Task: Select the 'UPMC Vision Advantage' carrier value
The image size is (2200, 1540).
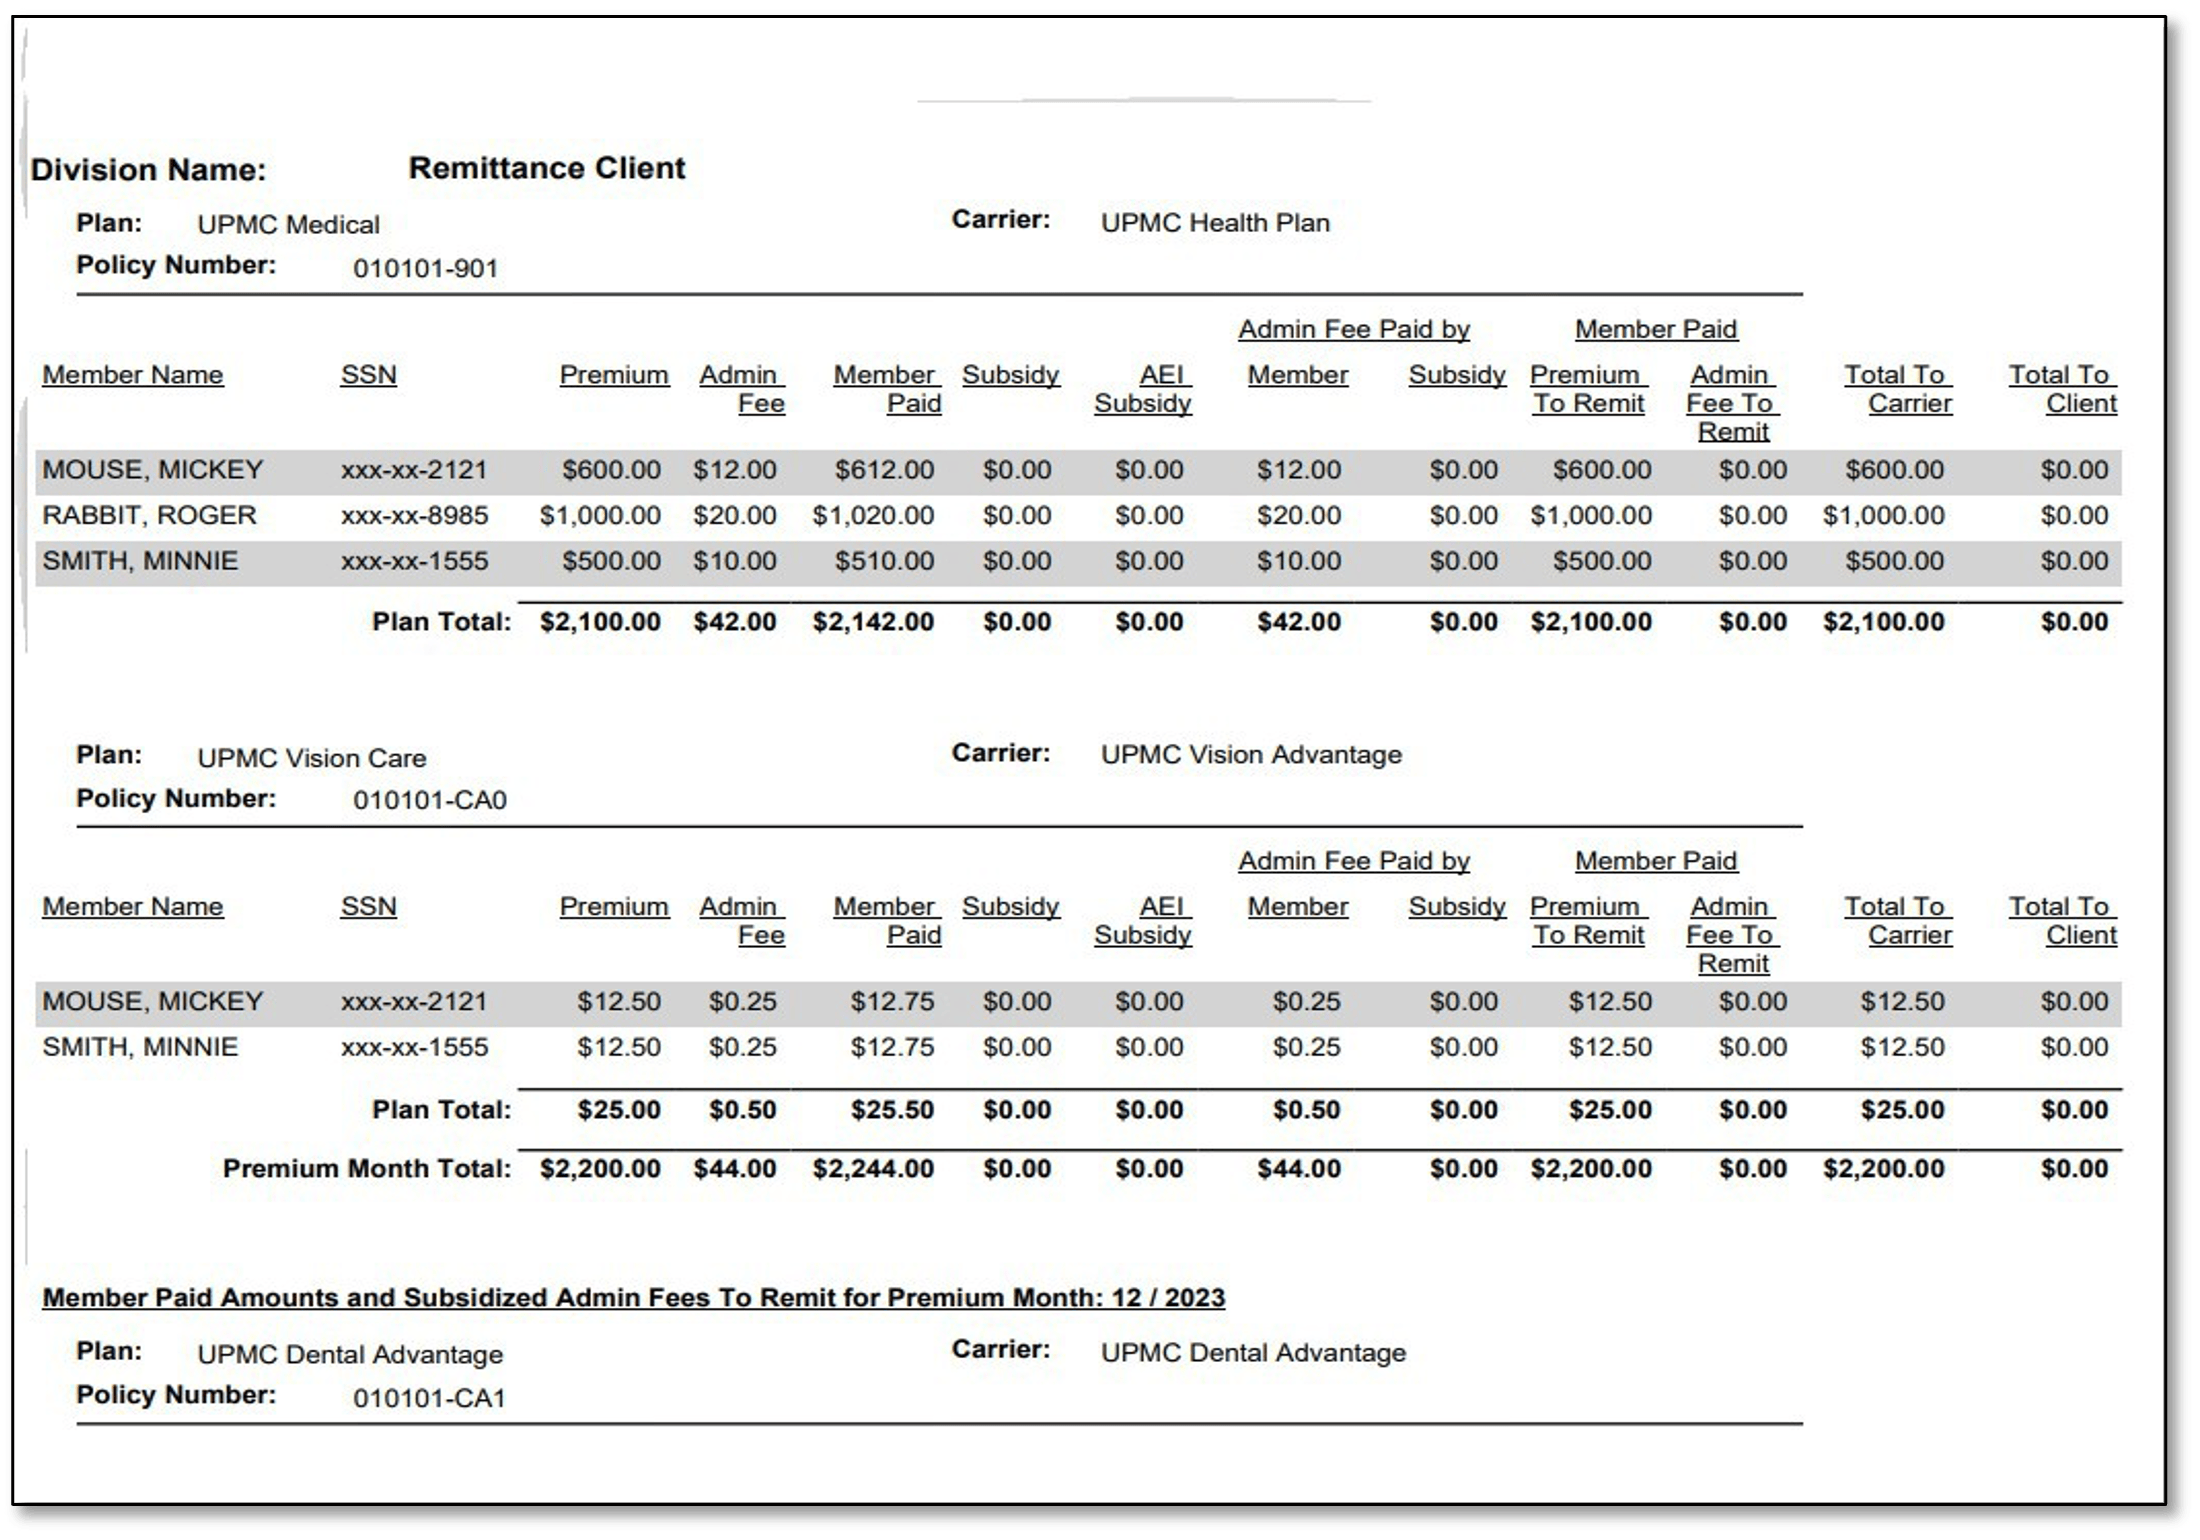Action: click(x=1251, y=754)
